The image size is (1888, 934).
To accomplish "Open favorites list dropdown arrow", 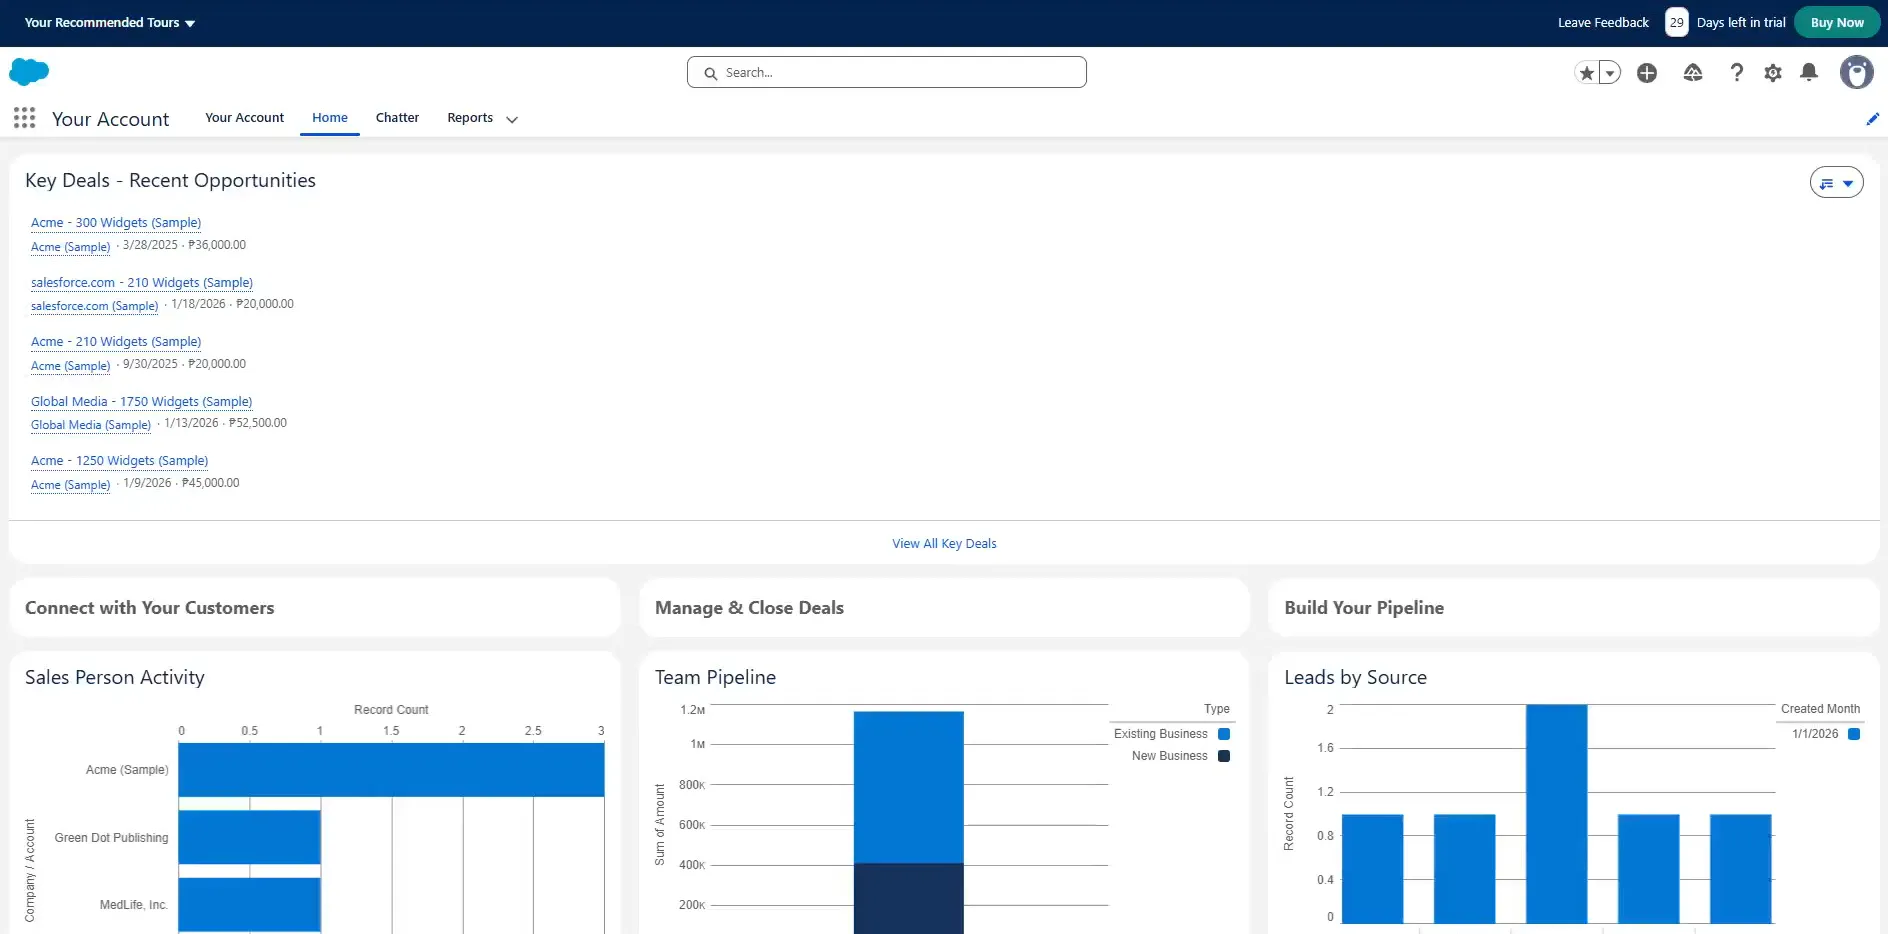I will pos(1610,73).
